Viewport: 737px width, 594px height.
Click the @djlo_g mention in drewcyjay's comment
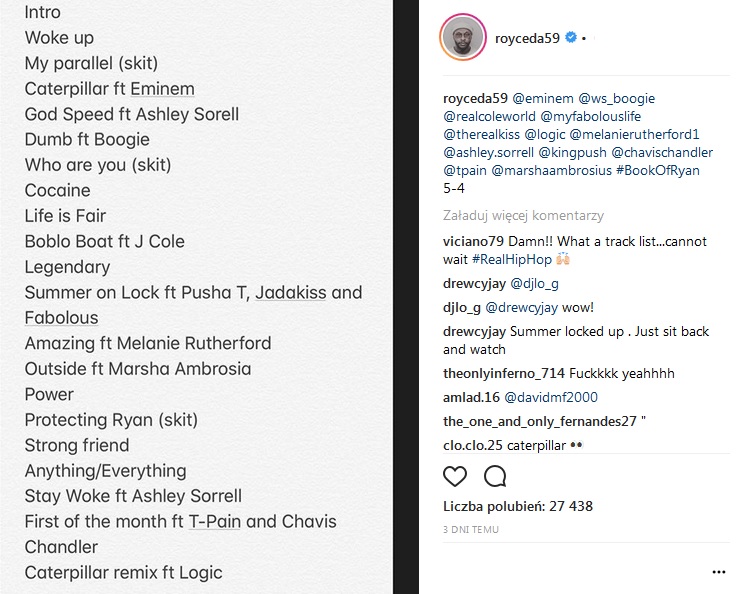pos(535,283)
